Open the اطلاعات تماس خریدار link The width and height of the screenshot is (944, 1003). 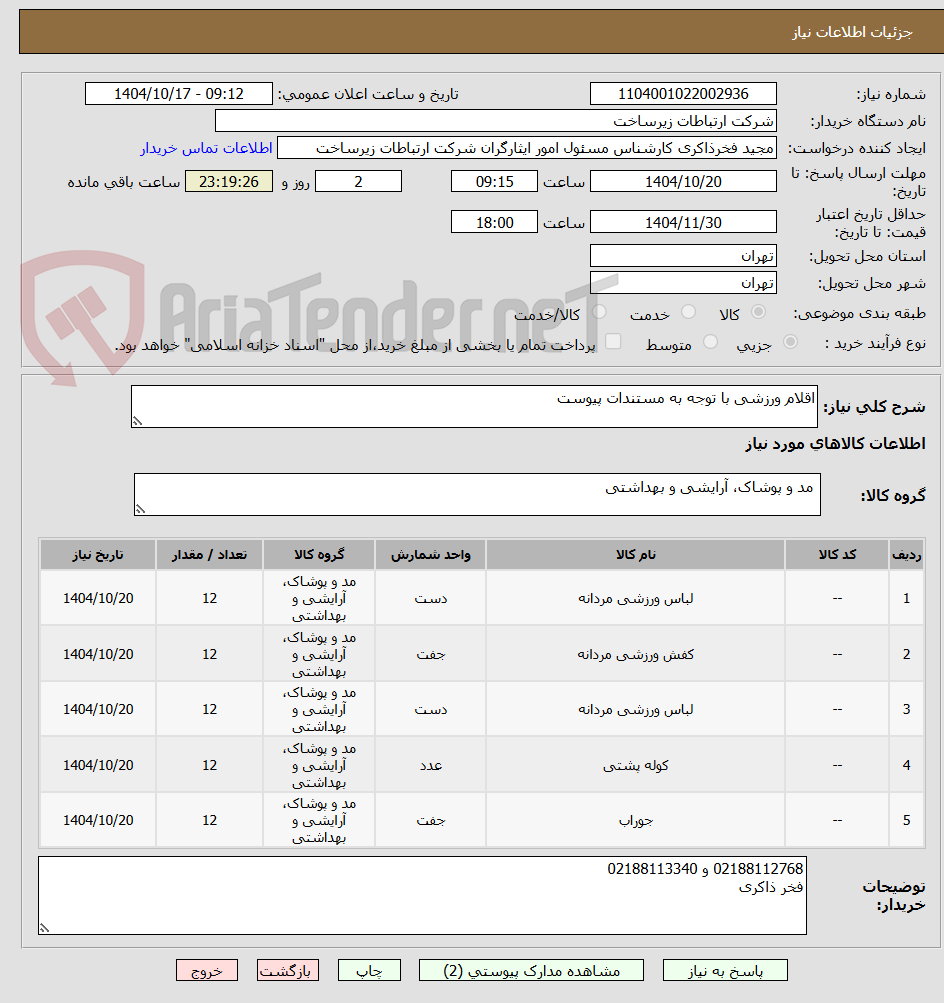click(x=207, y=148)
